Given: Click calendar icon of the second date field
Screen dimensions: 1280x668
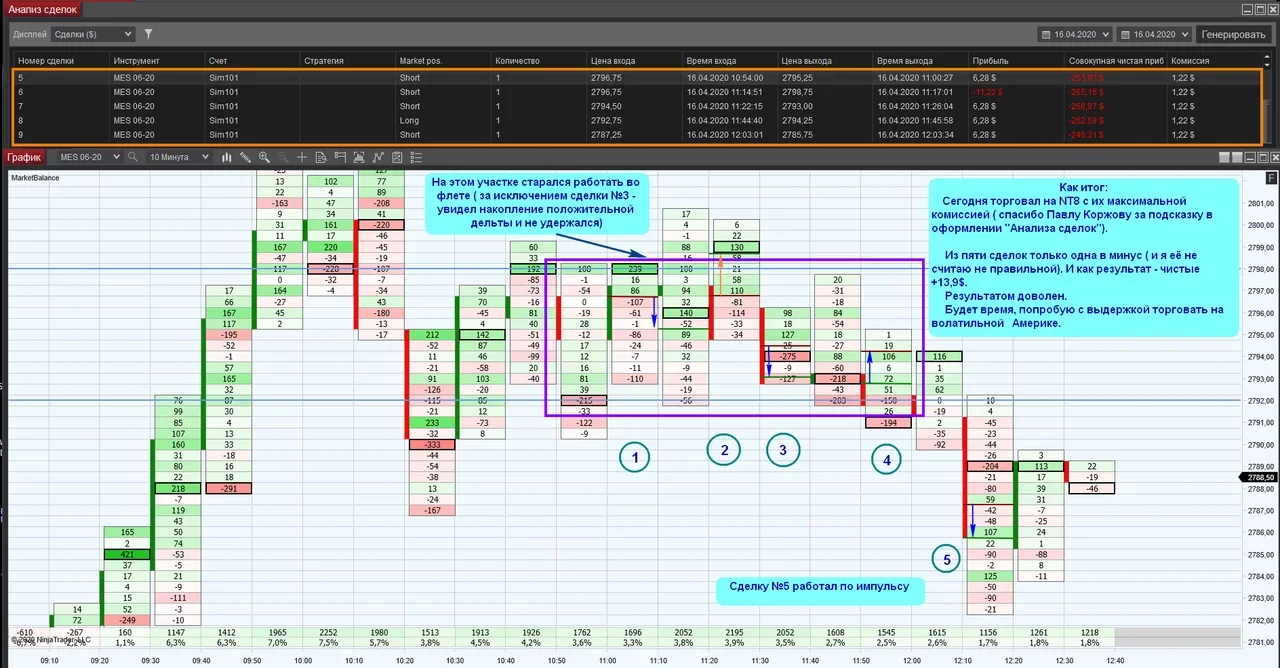Looking at the screenshot, I should pyautogui.click(x=1126, y=34).
